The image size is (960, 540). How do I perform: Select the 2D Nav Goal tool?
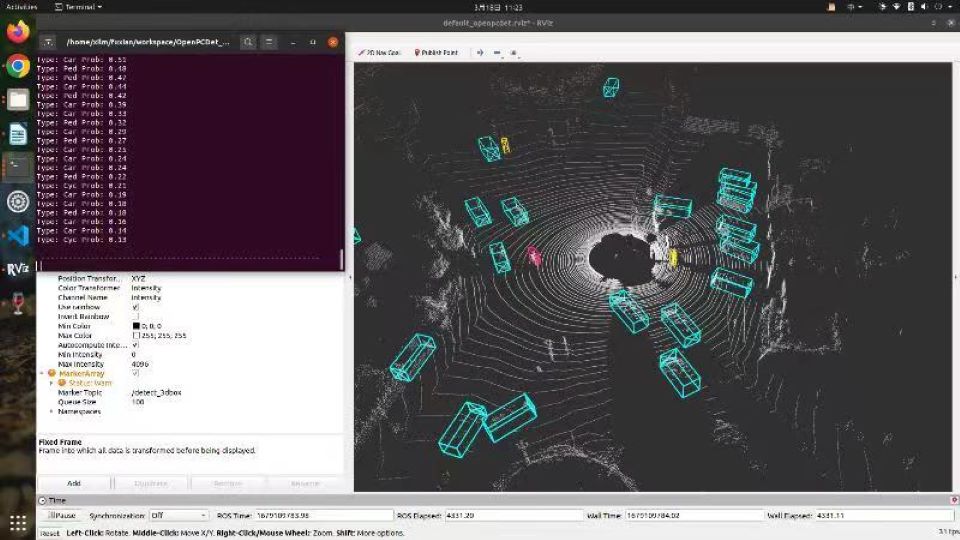point(380,52)
